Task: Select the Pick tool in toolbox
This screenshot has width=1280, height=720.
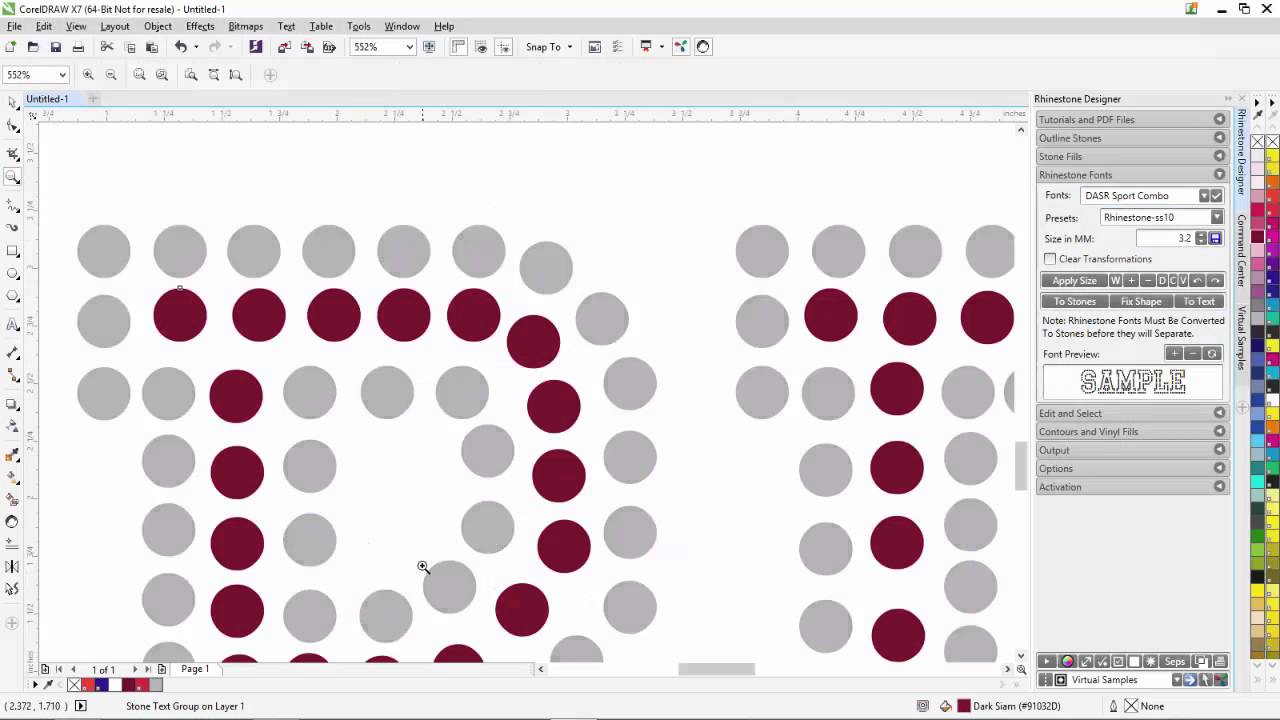Action: click(13, 102)
